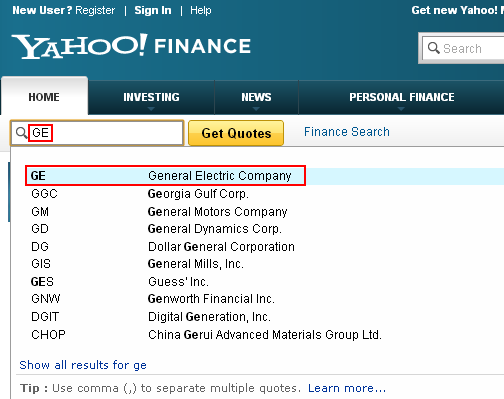
Task: Select the GIS General Mills suggestion
Action: [x=265, y=264]
